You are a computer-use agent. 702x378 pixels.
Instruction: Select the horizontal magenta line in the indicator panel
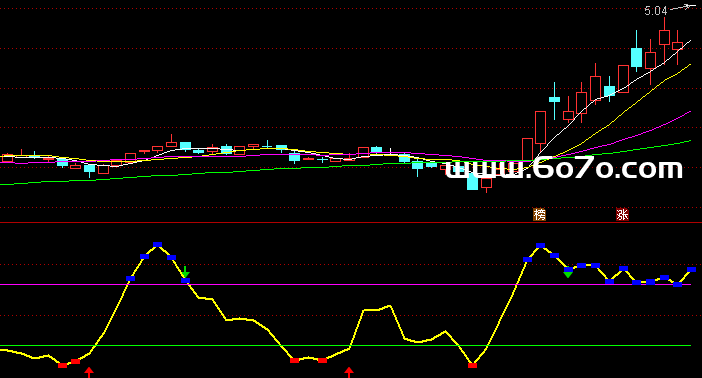click(345, 284)
